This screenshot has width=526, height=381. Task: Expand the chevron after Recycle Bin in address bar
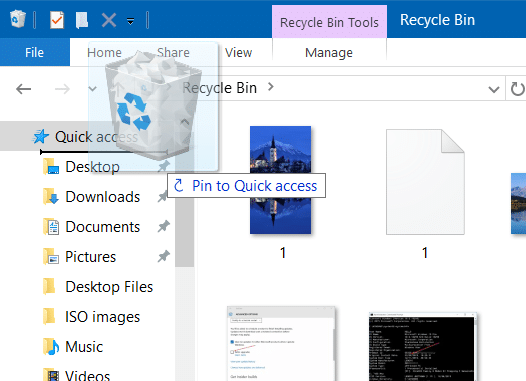tap(271, 87)
